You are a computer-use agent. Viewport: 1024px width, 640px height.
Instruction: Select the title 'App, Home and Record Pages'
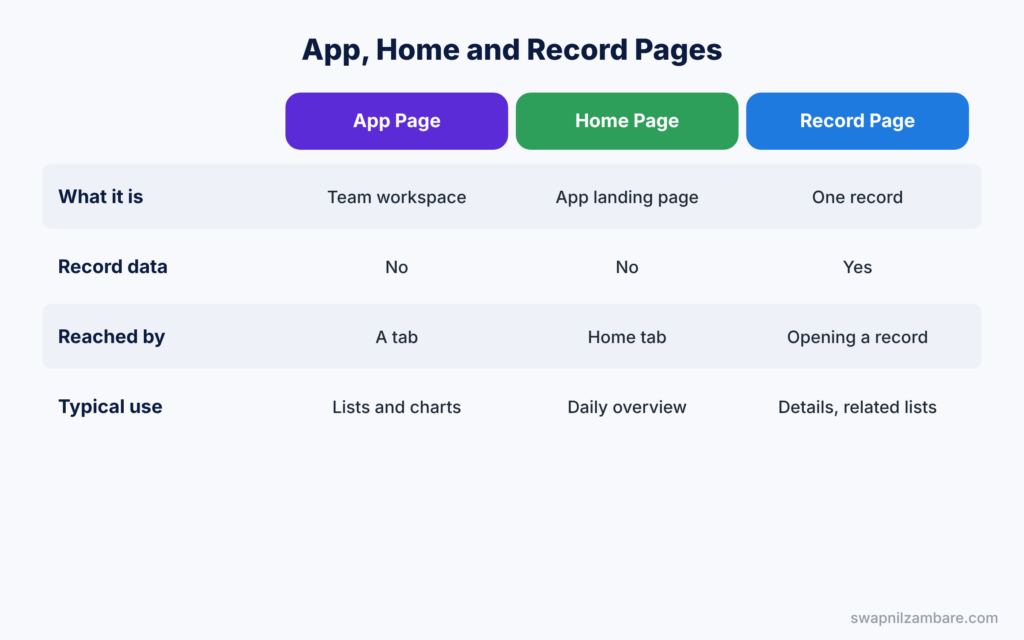click(x=512, y=50)
